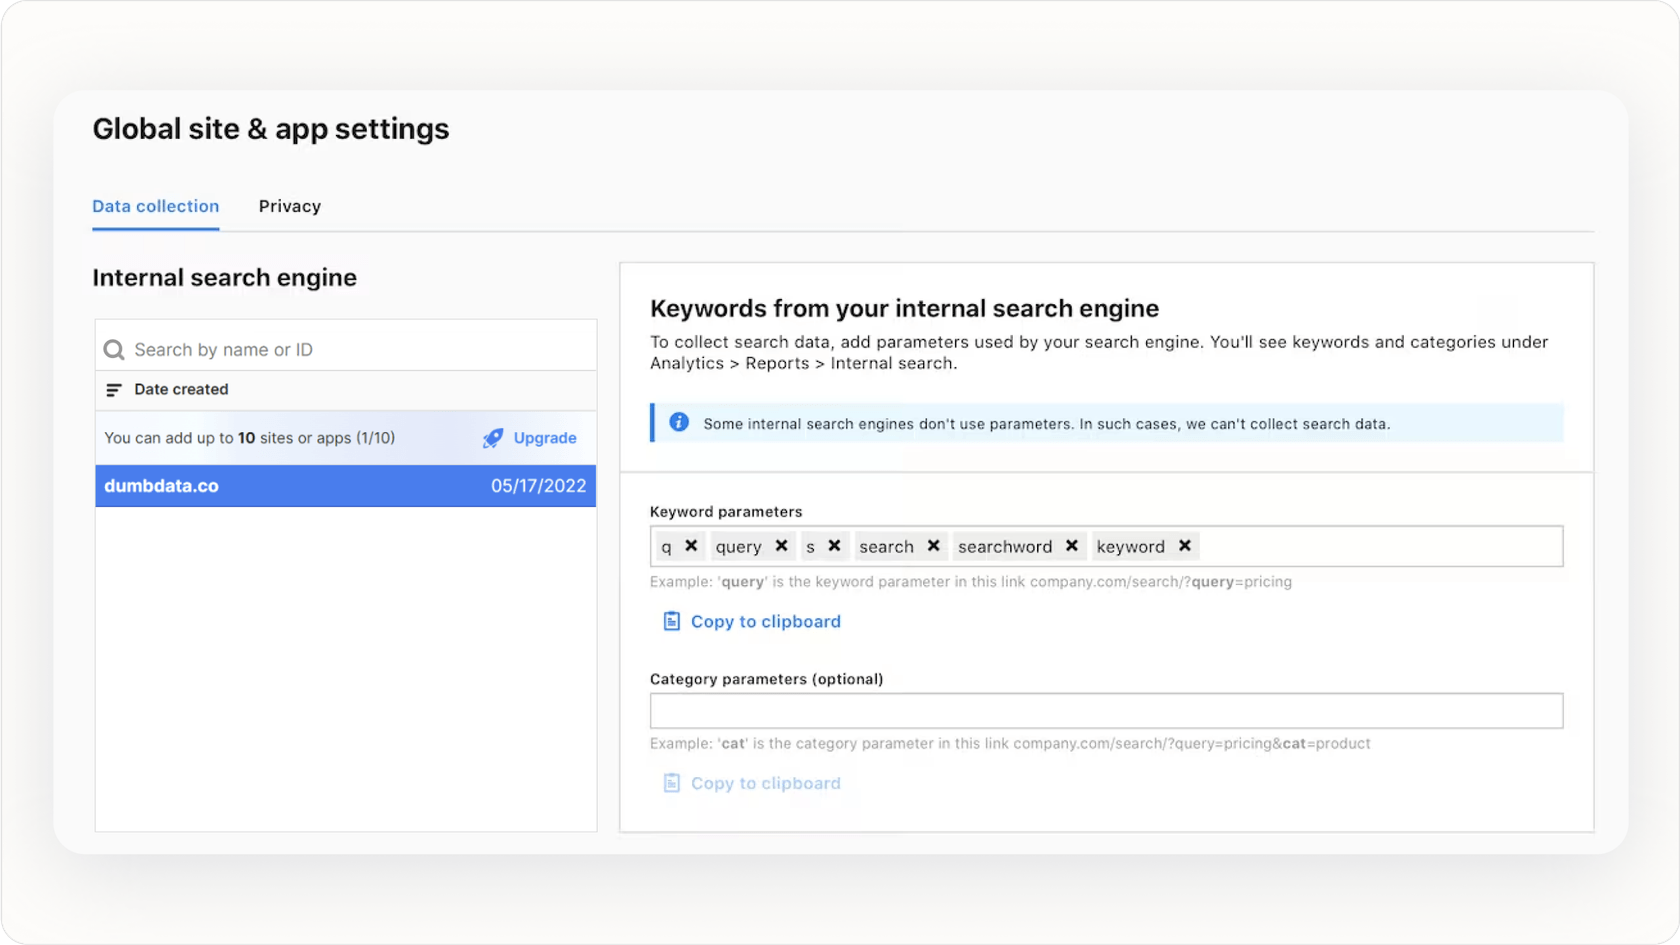This screenshot has height=945, width=1680.
Task: Select the Data collection tab
Action: point(155,206)
